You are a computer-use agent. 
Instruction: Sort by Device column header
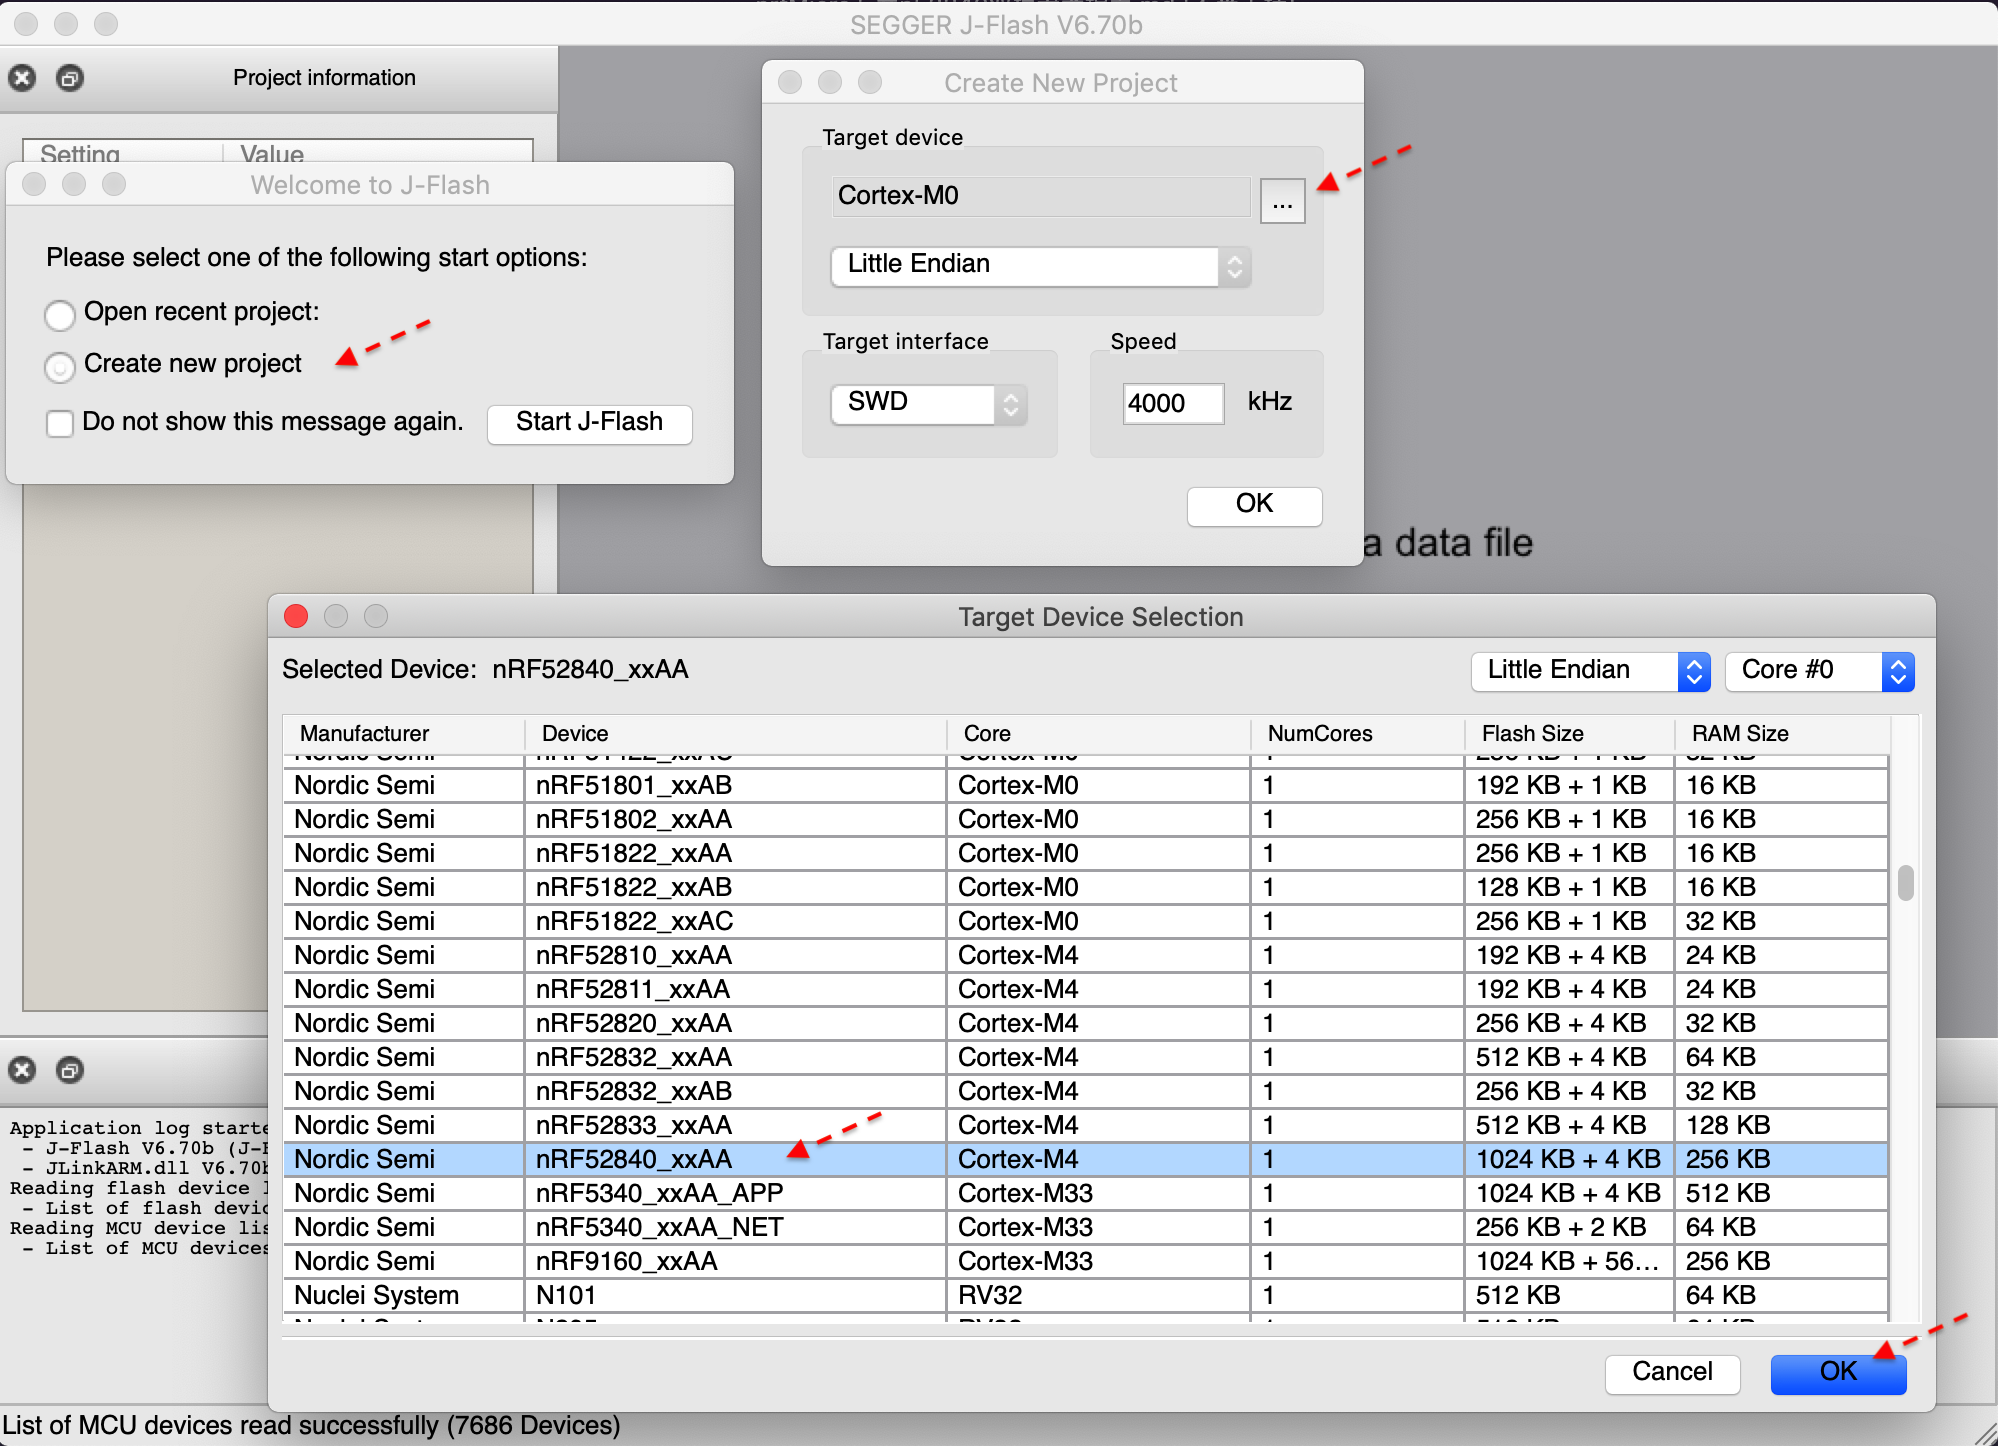[x=736, y=733]
